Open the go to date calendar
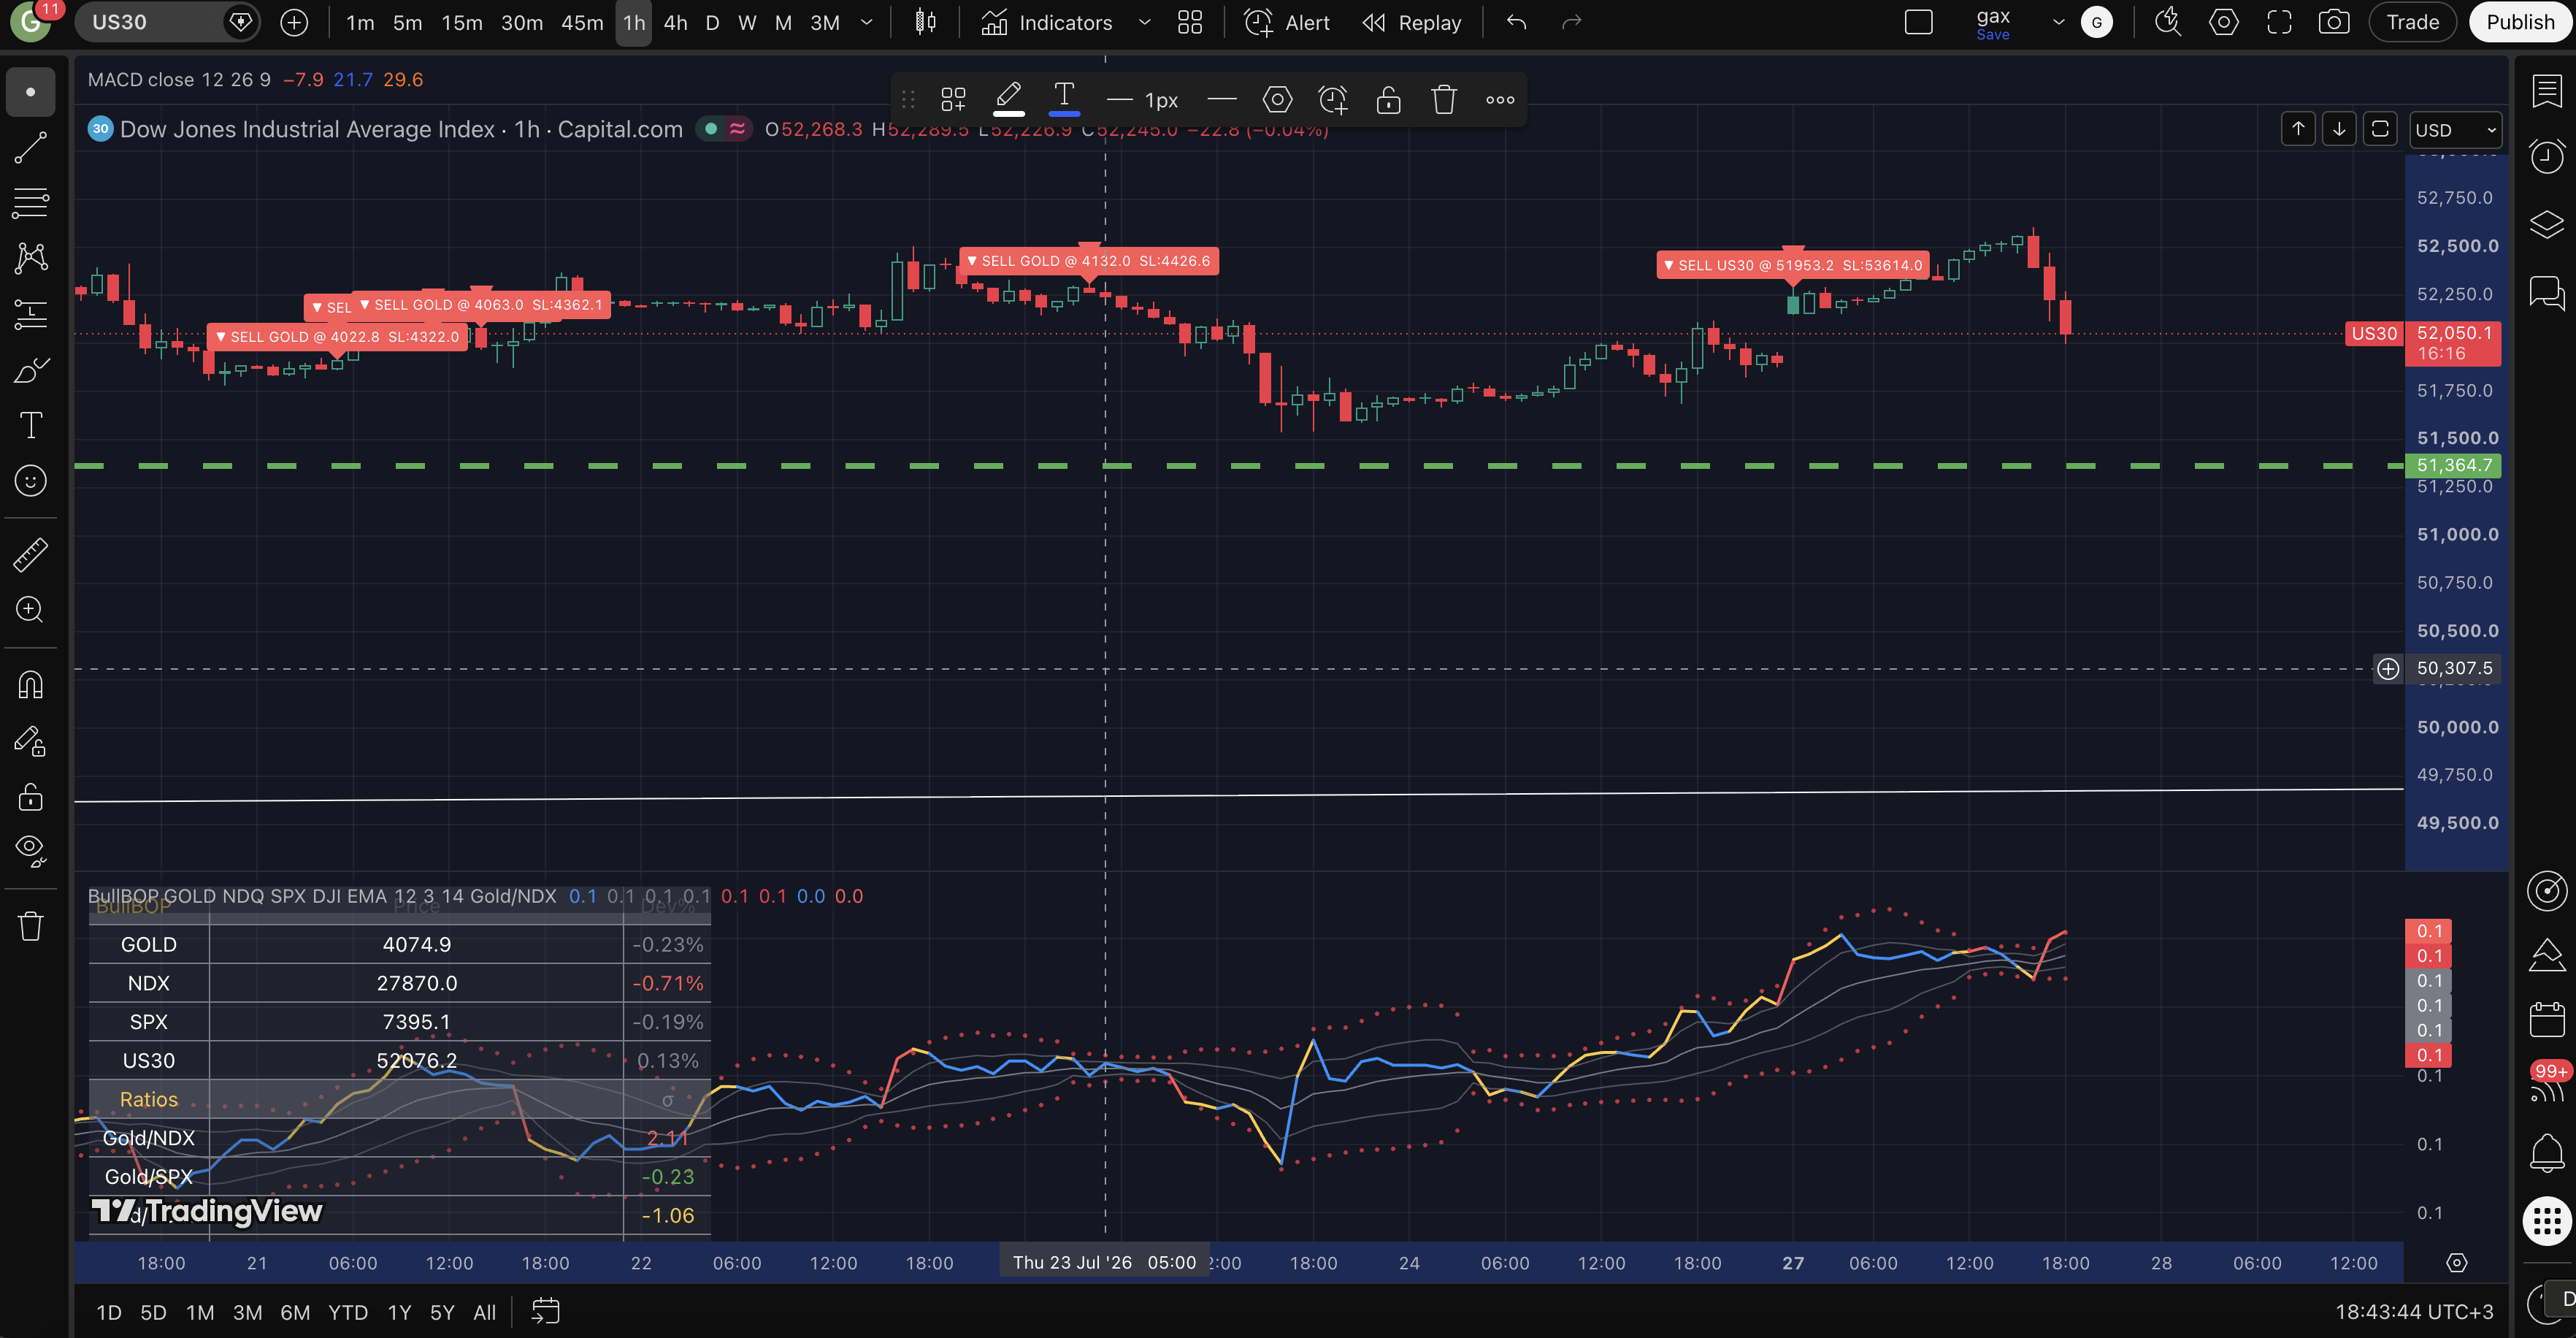The width and height of the screenshot is (2576, 1338). (x=545, y=1311)
